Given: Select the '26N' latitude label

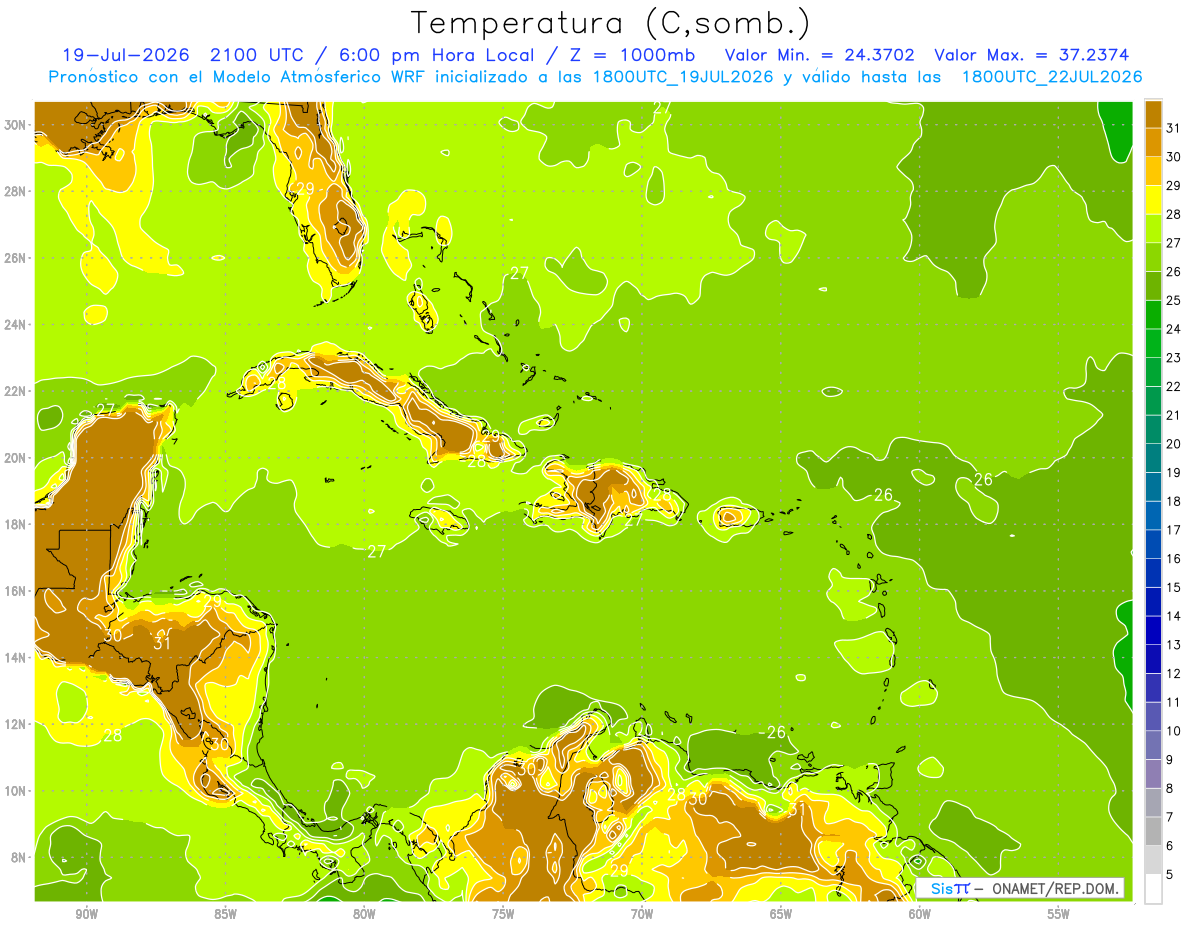Looking at the screenshot, I should pyautogui.click(x=17, y=258).
